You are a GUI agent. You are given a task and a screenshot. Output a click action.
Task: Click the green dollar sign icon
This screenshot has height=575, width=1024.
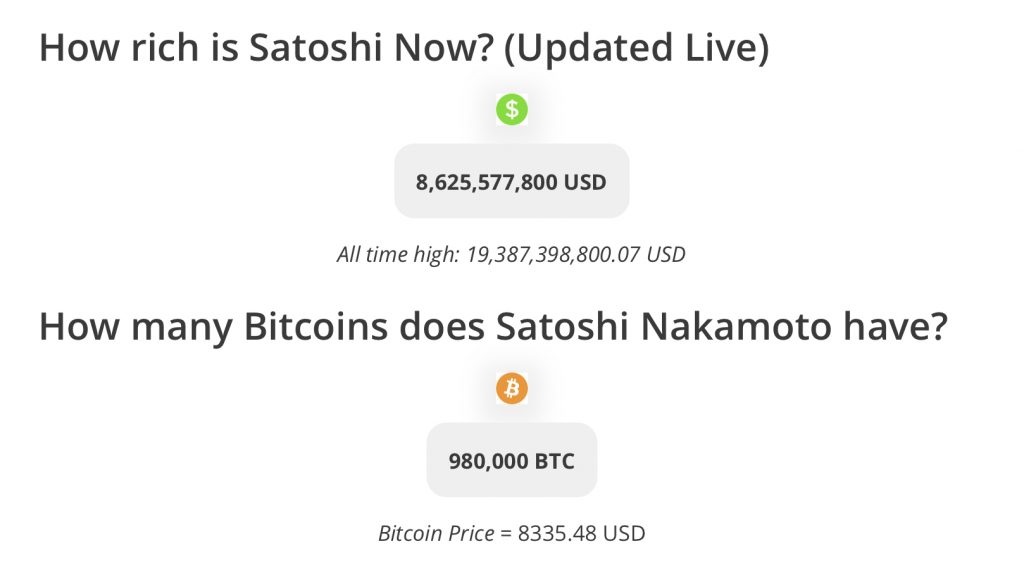click(x=511, y=109)
